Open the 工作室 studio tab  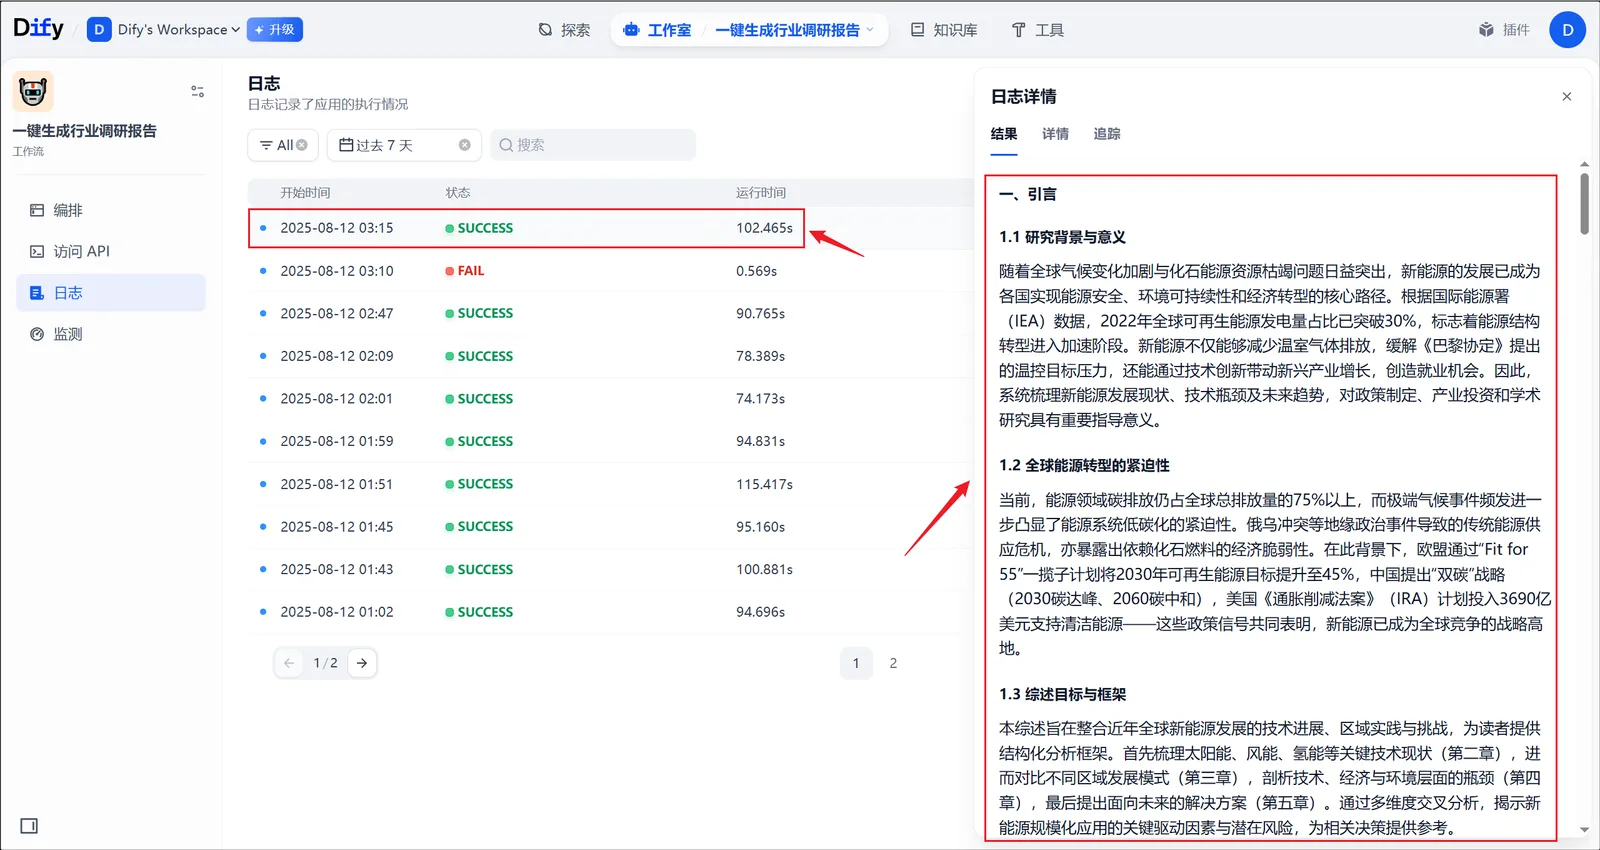(x=657, y=30)
